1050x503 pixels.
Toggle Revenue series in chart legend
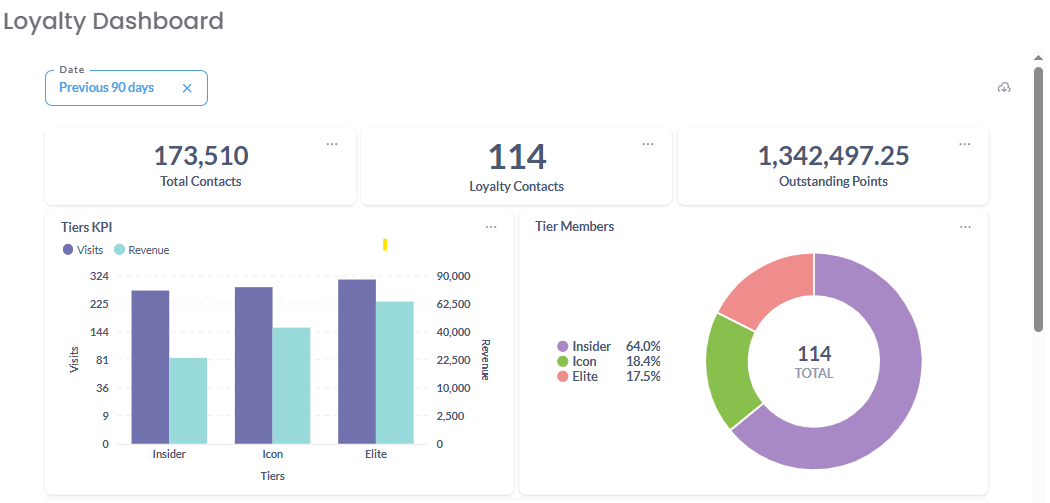pos(142,250)
